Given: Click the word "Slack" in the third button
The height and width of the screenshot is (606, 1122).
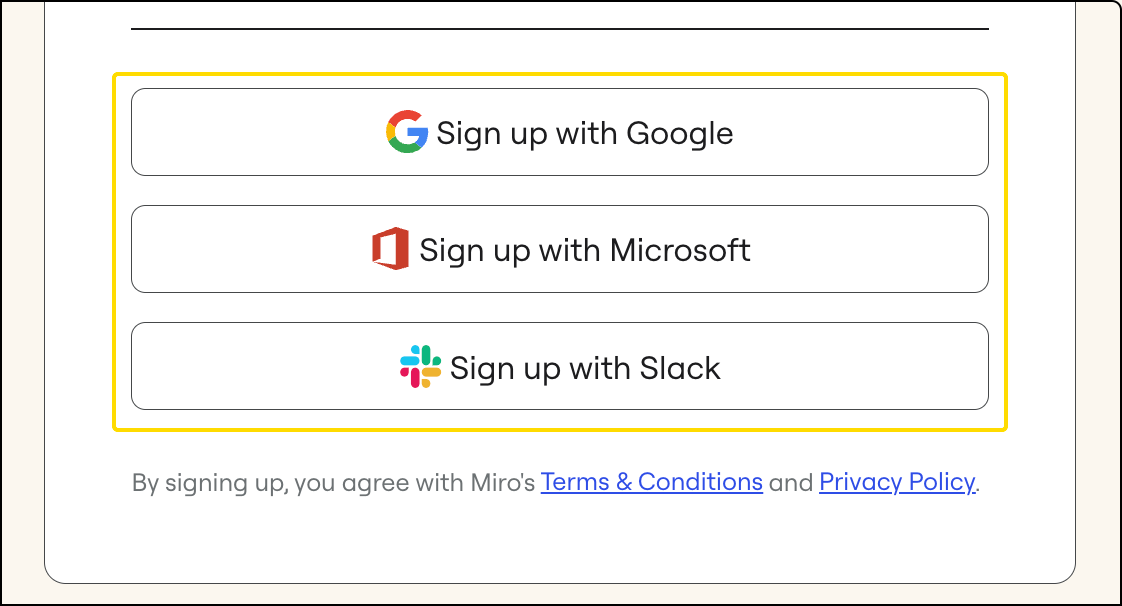Looking at the screenshot, I should [680, 368].
